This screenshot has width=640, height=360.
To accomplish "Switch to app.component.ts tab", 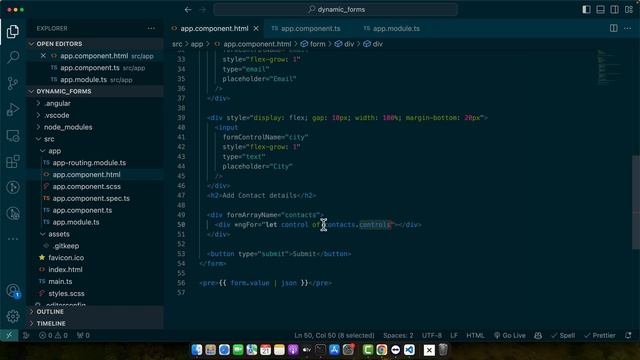I will [x=310, y=28].
